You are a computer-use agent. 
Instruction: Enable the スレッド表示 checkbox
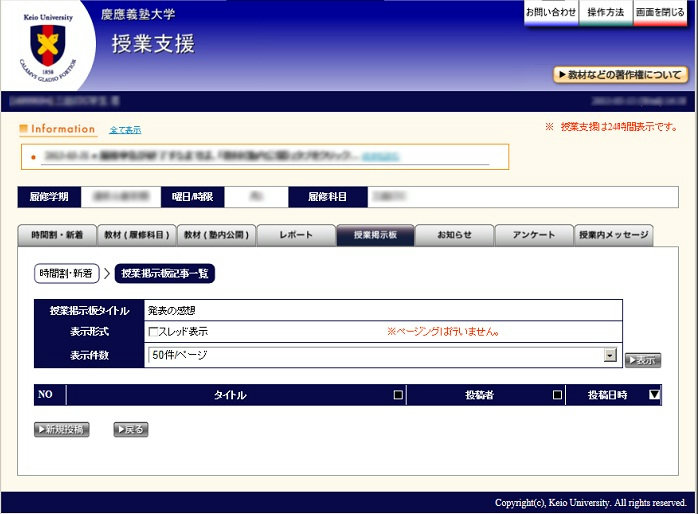(154, 332)
